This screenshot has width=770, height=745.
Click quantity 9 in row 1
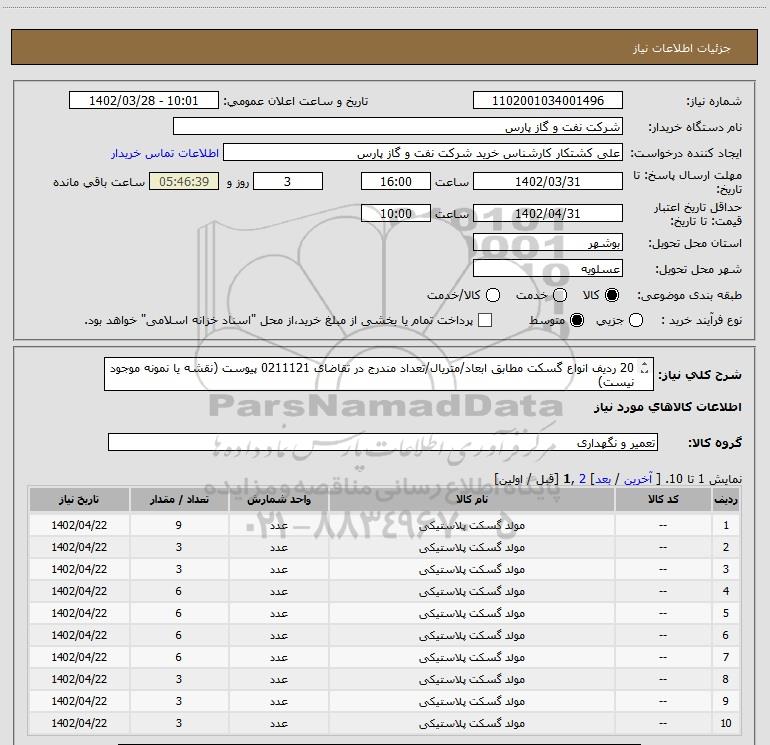179,525
